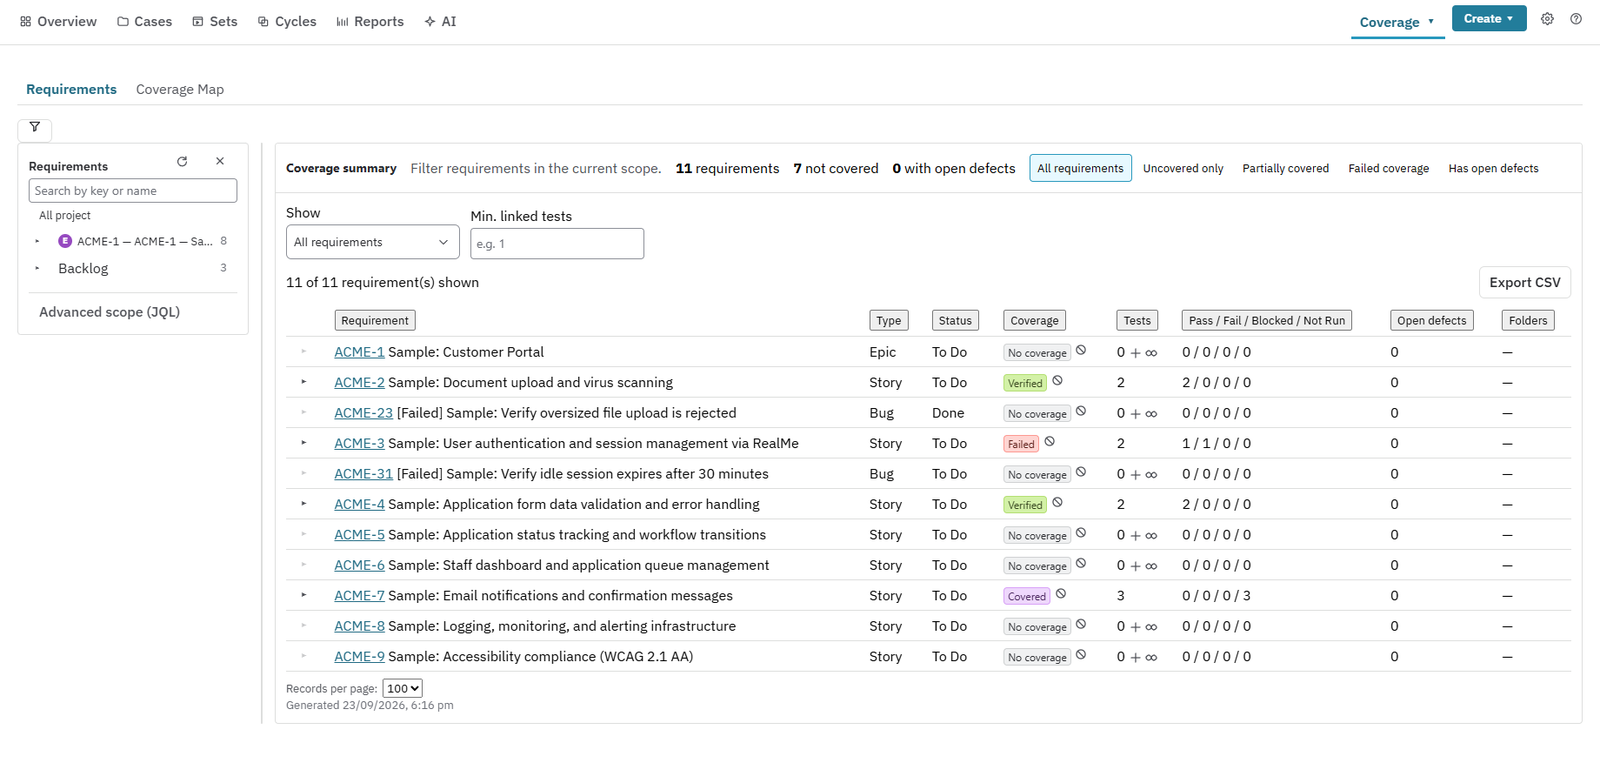This screenshot has height=783, width=1600.
Task: Click the circle icon beside ACME-1 No coverage
Action: click(x=1081, y=350)
